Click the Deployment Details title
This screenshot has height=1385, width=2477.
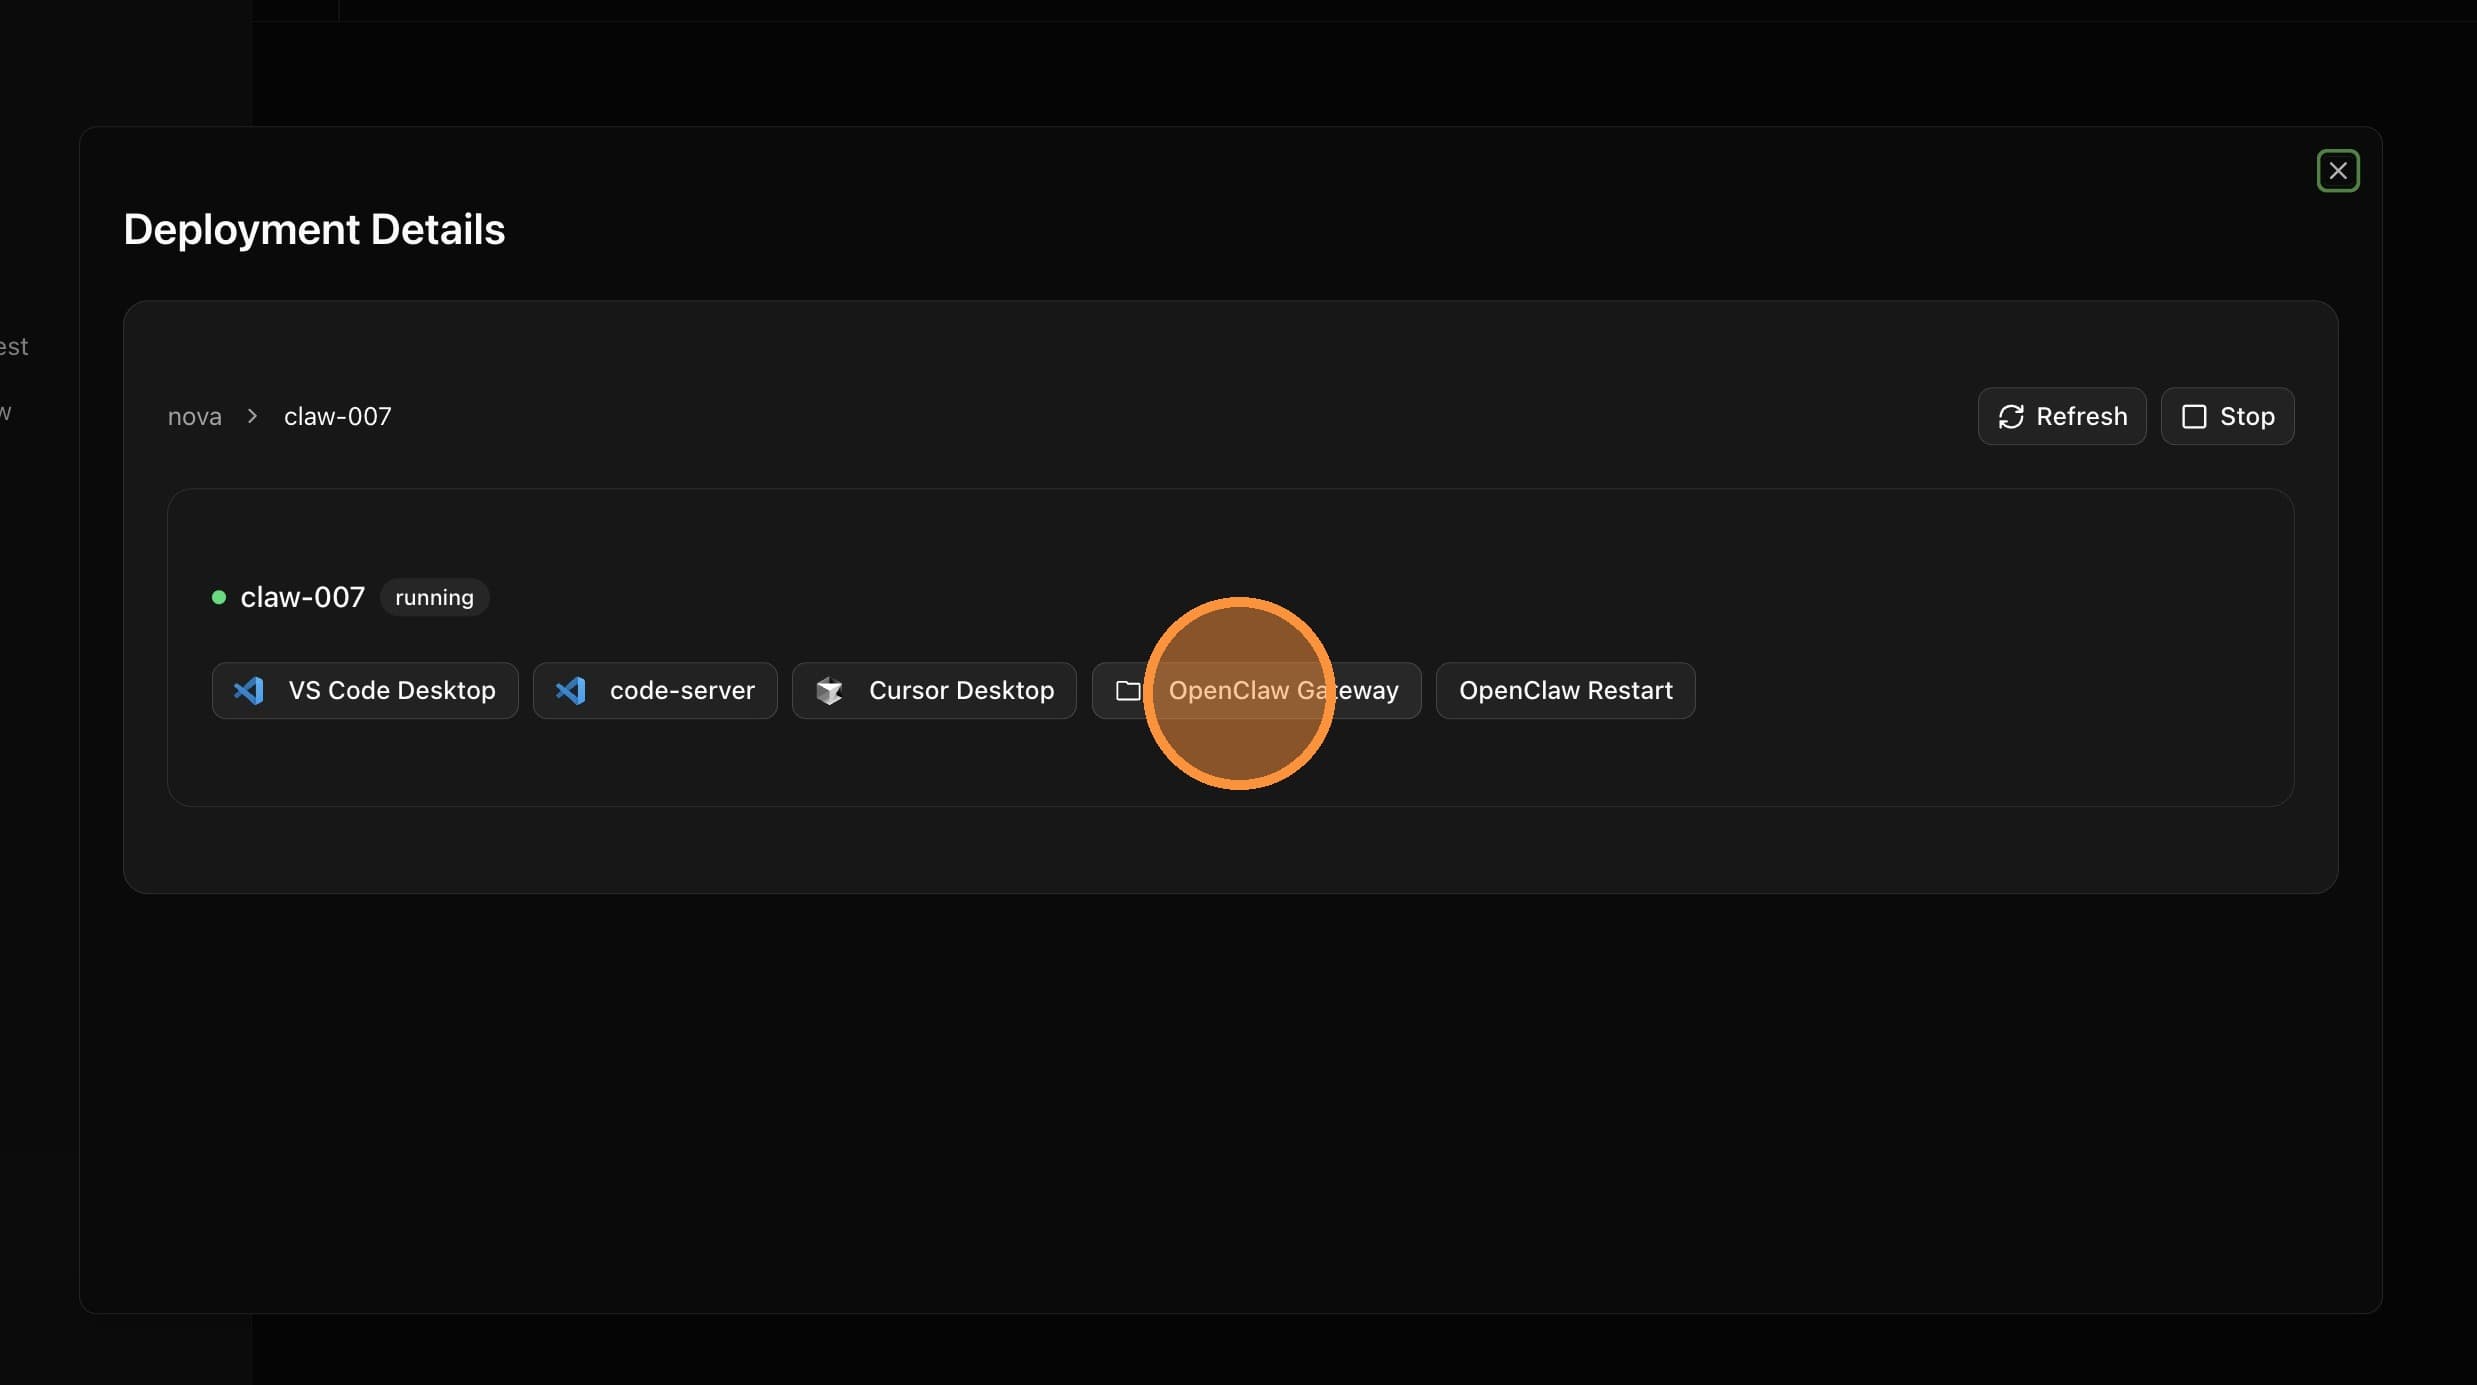314,230
